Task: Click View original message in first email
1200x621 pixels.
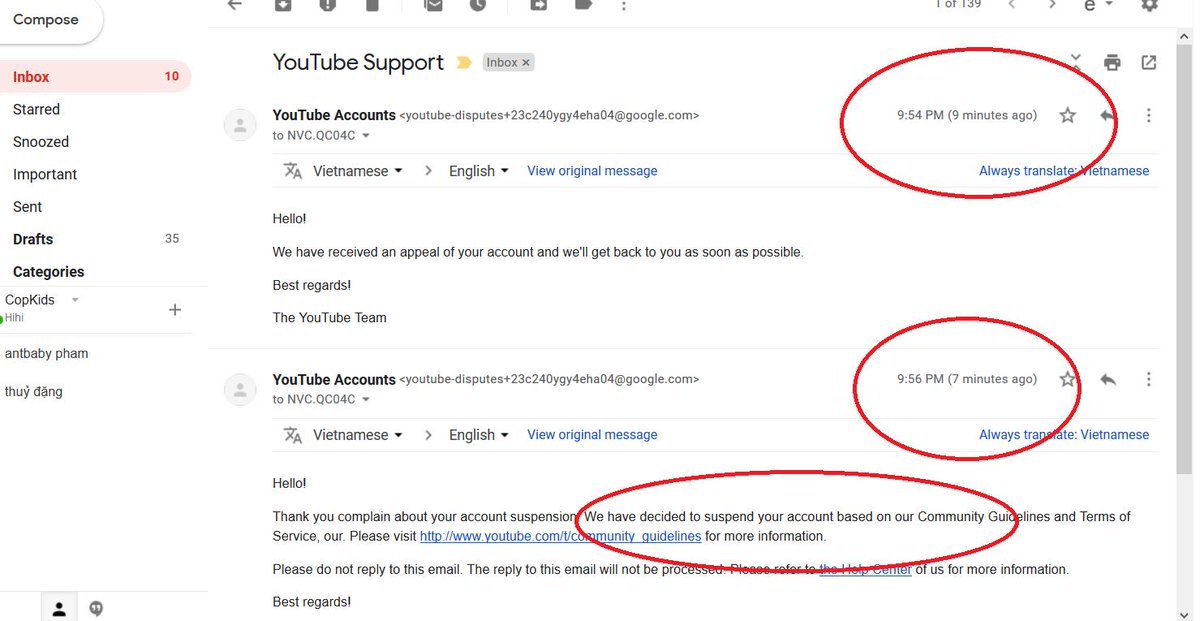Action: [592, 171]
